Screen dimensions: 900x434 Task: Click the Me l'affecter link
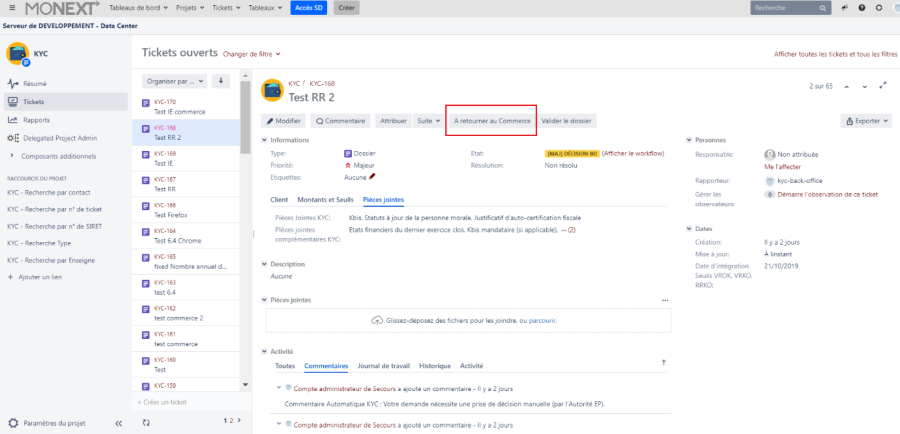[783, 167]
